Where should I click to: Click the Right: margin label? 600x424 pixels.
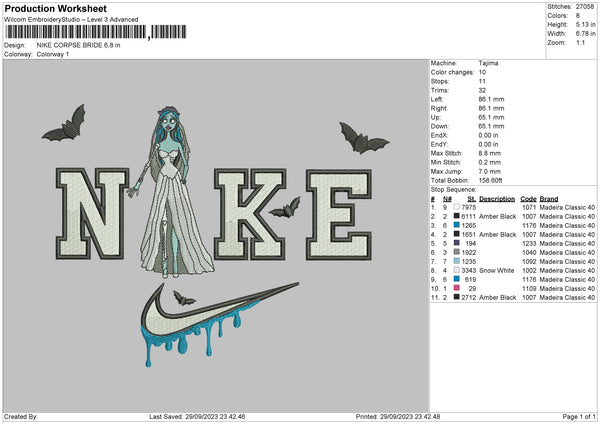point(439,108)
